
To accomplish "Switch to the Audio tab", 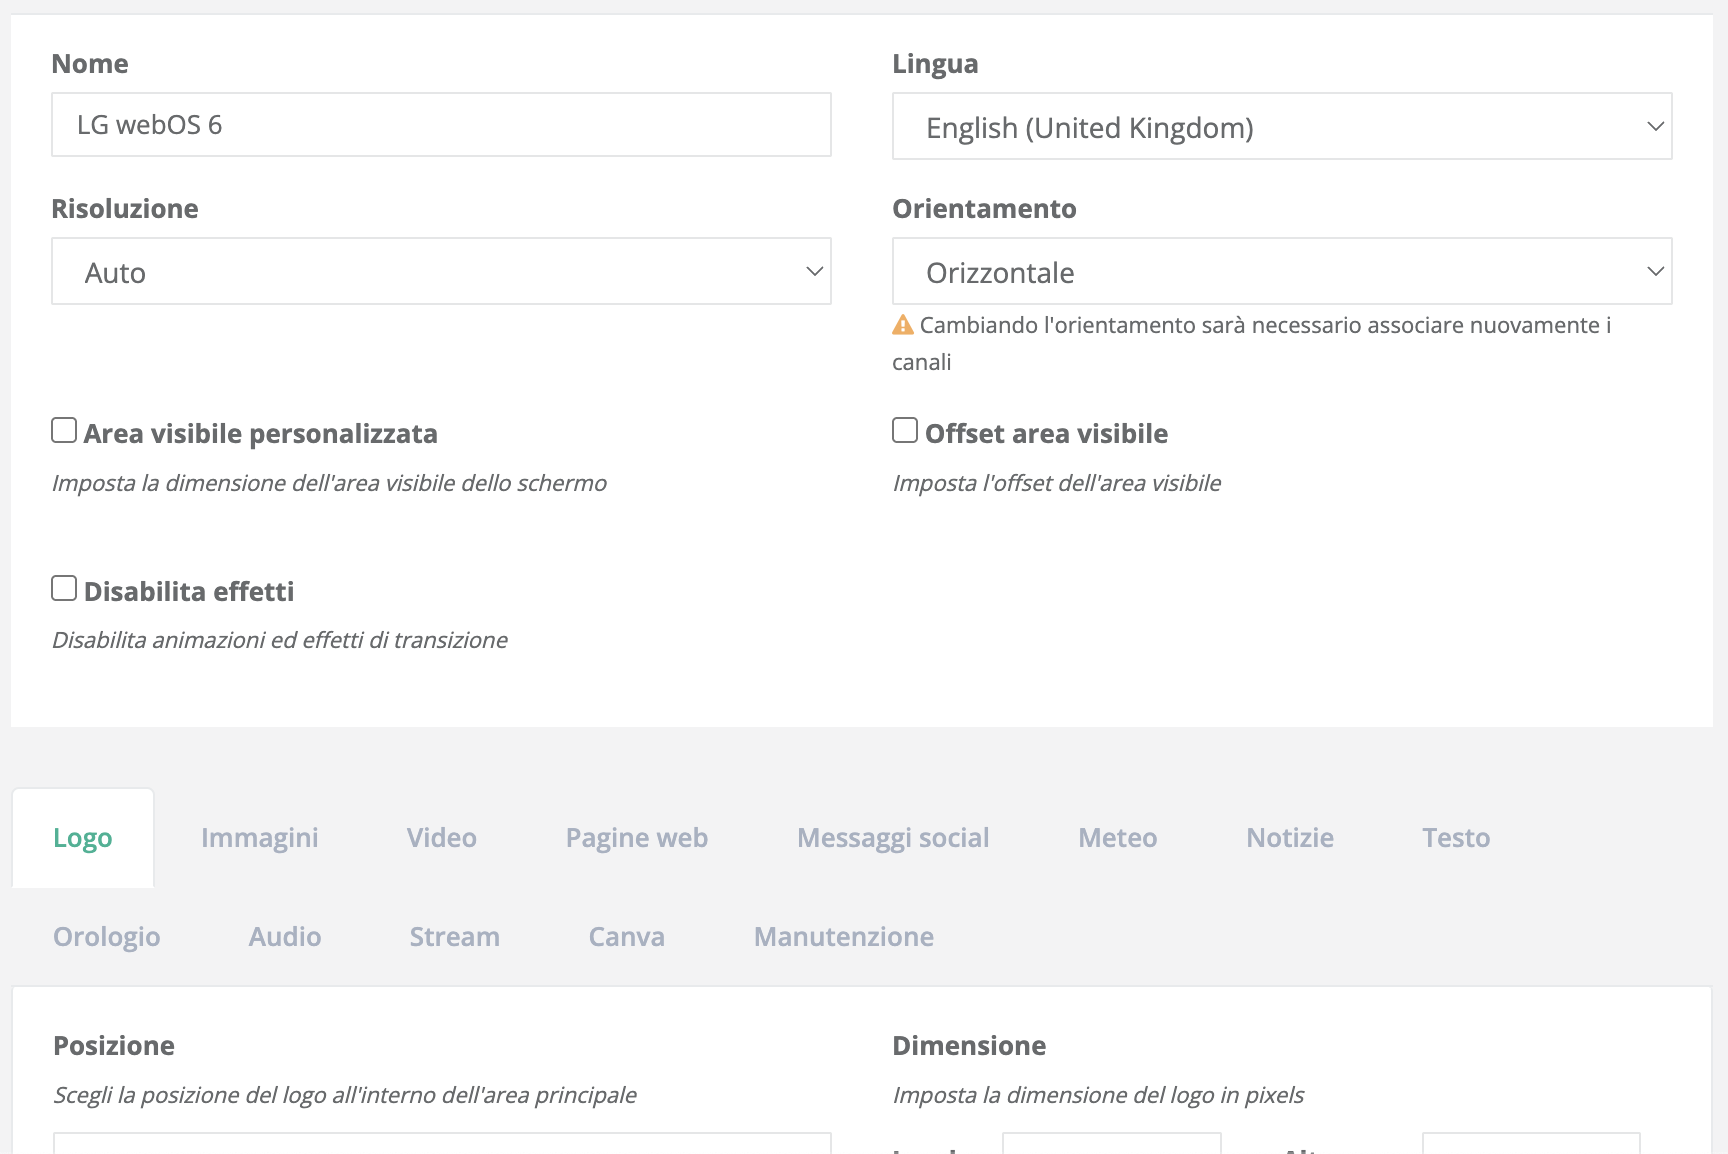I will point(285,937).
